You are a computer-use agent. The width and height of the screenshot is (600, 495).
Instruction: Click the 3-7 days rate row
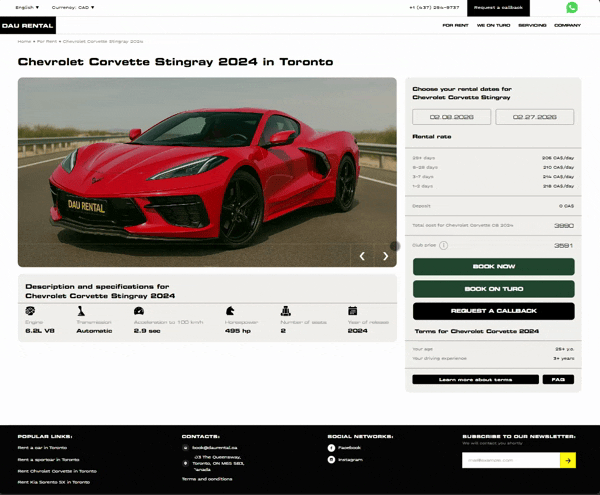[x=493, y=177]
